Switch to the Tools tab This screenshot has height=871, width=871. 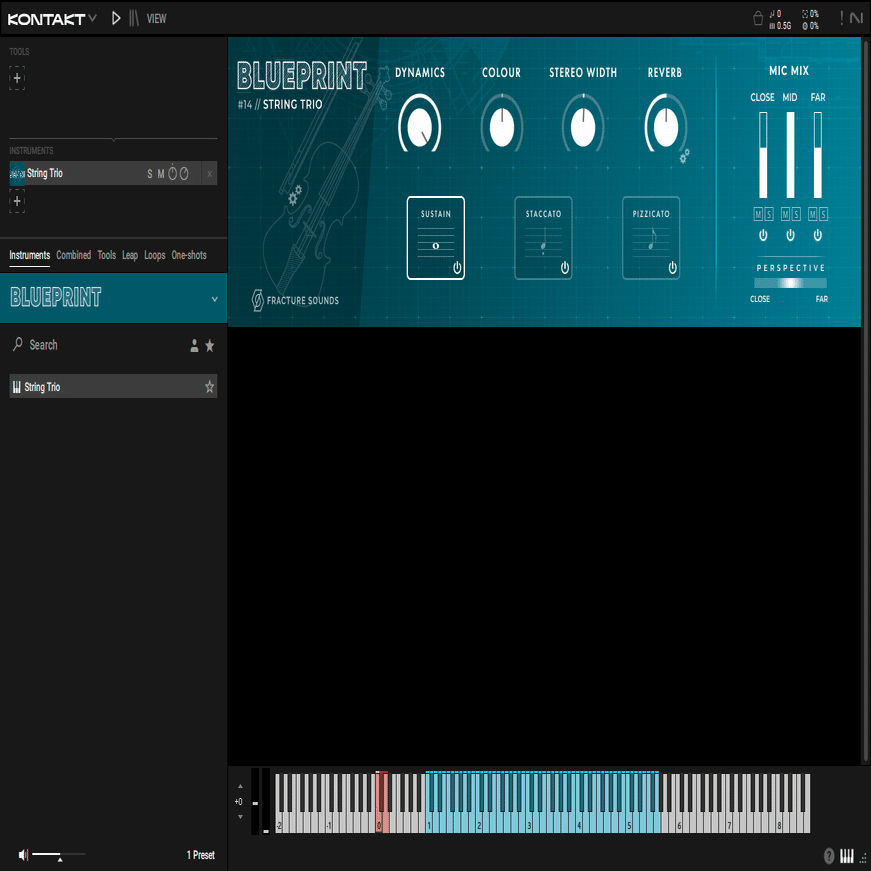click(x=107, y=255)
